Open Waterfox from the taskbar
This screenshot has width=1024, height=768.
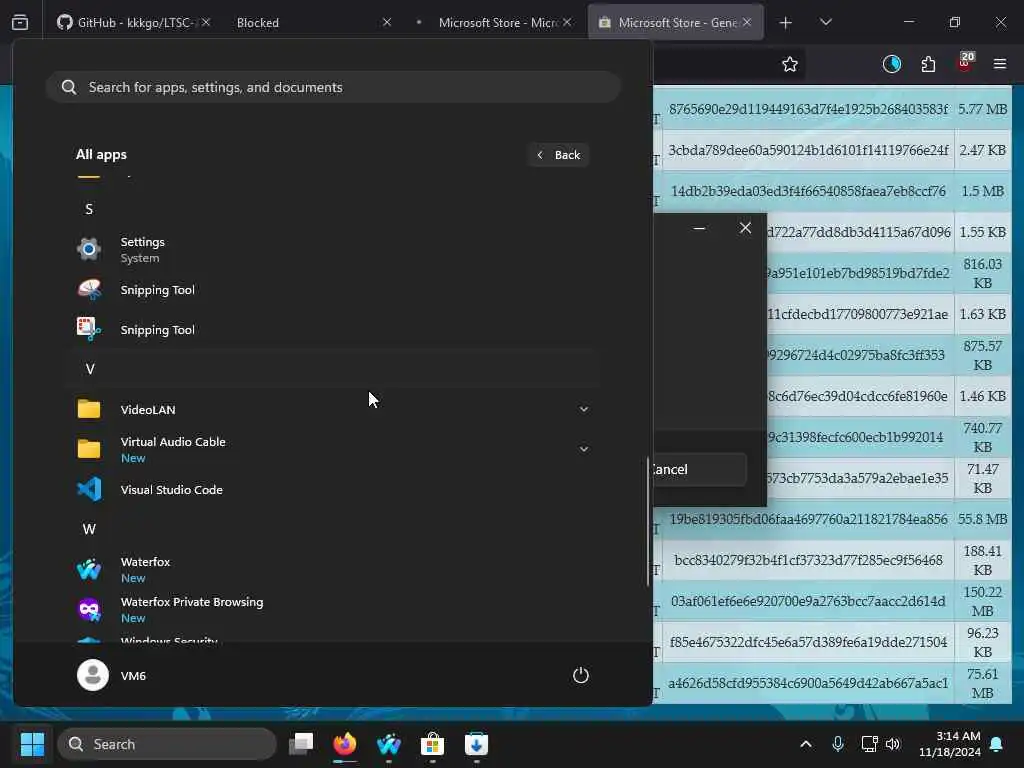(389, 744)
